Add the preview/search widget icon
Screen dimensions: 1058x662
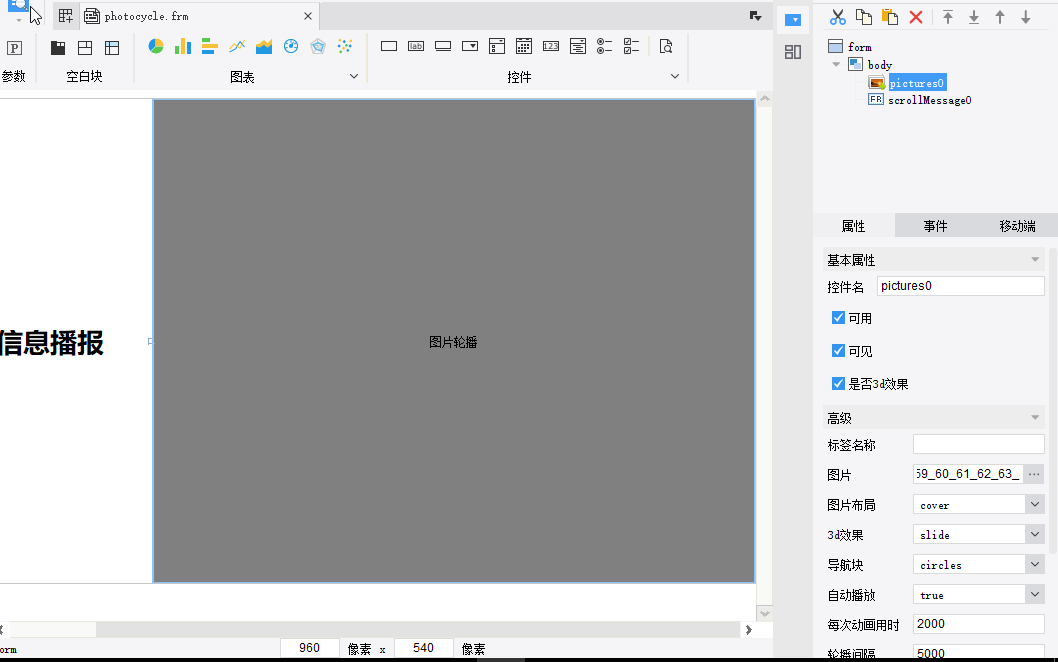(666, 46)
